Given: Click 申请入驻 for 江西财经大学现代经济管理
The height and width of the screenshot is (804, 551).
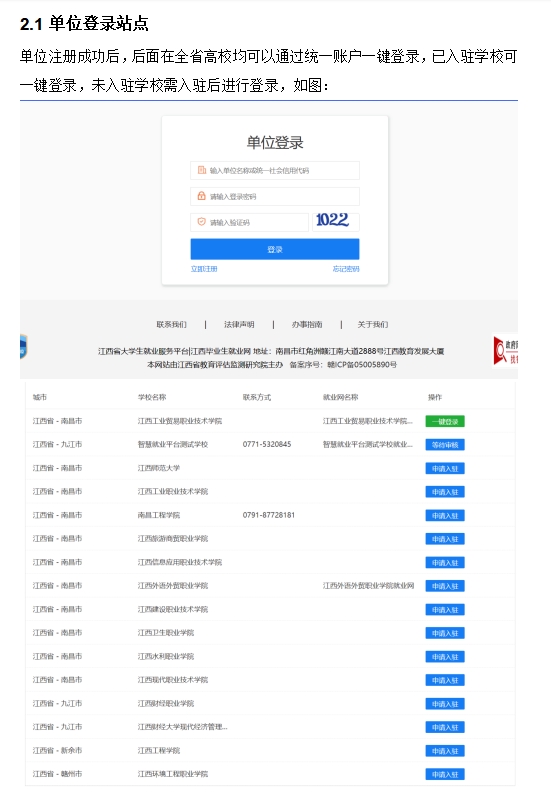Looking at the screenshot, I should pyautogui.click(x=445, y=728).
